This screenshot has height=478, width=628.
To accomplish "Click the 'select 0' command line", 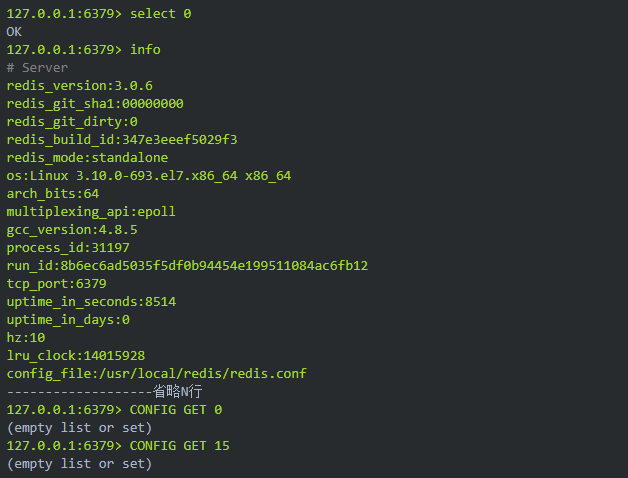I will coord(98,14).
